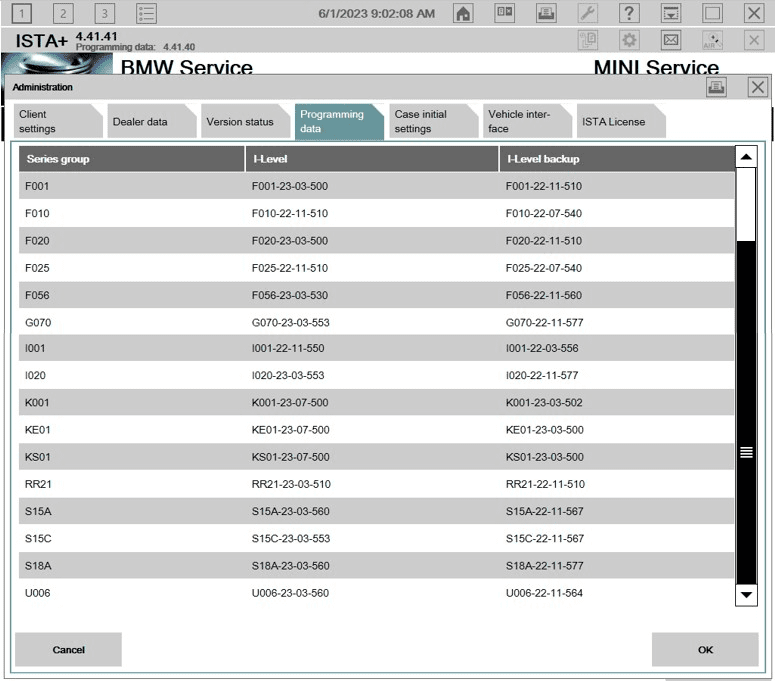775x681 pixels.
Task: Switch to Client settings tab
Action: [57, 121]
